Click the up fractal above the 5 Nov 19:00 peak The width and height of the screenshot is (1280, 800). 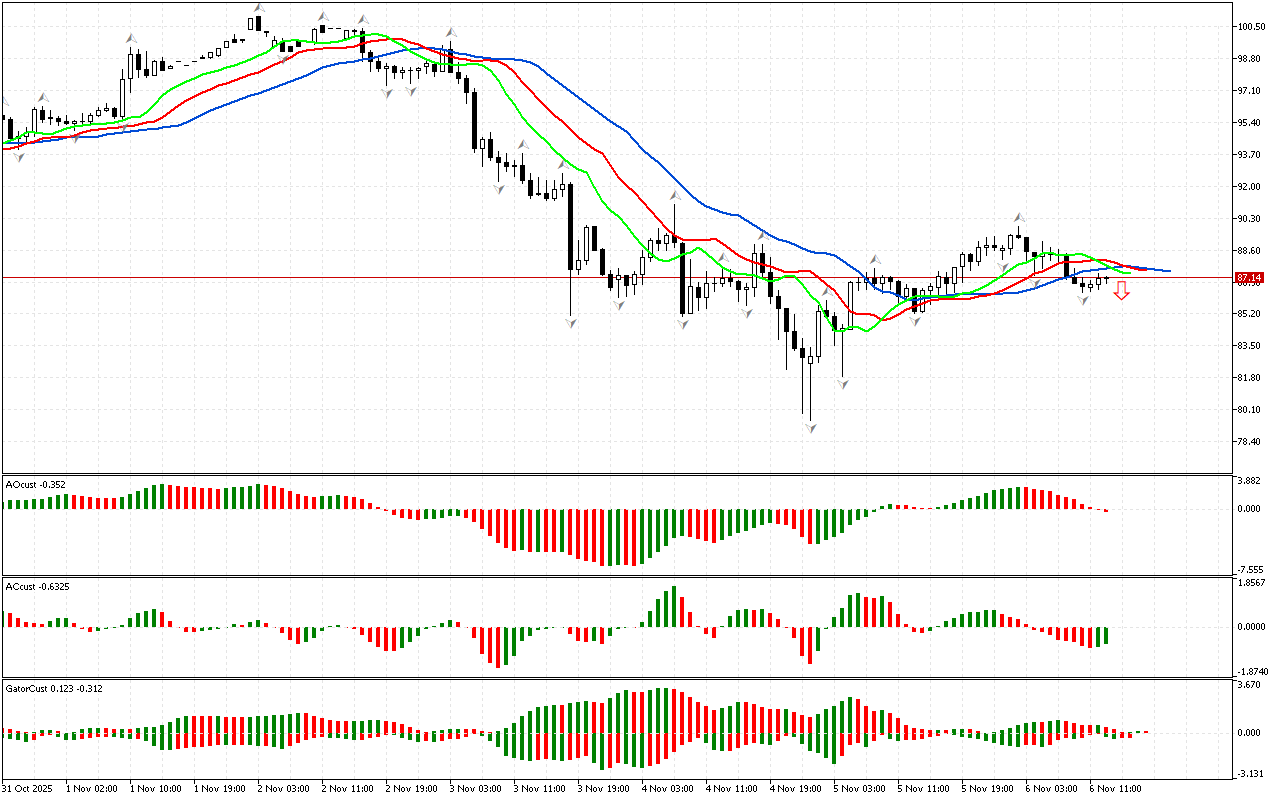click(x=1019, y=217)
